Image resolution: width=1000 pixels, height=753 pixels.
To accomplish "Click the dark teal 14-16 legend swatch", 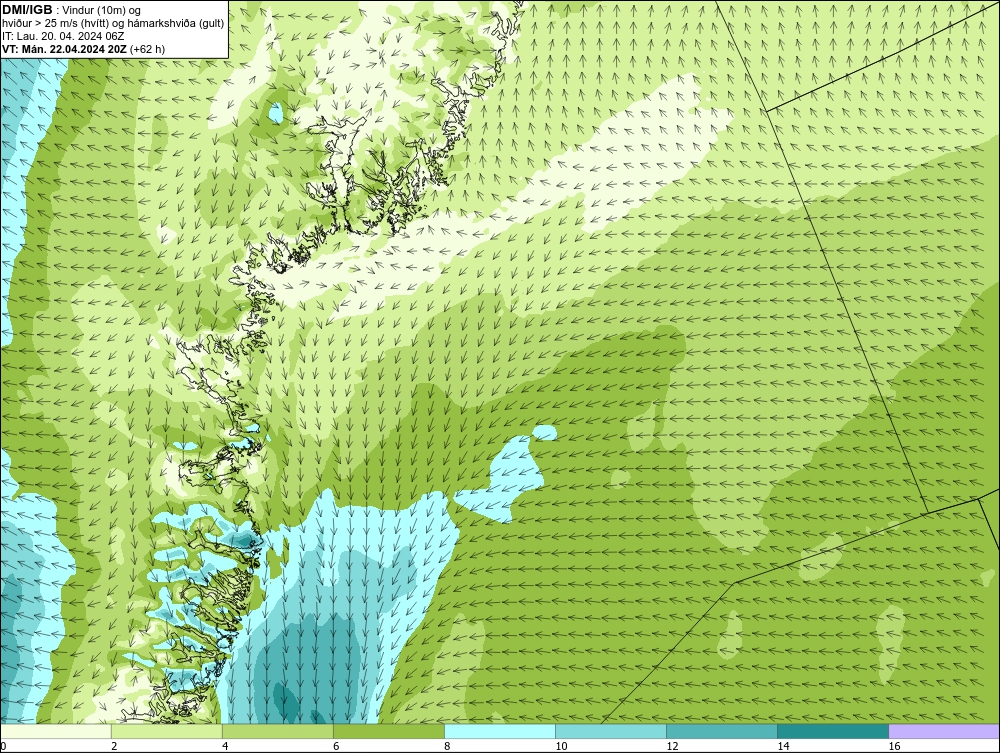I will (x=833, y=731).
